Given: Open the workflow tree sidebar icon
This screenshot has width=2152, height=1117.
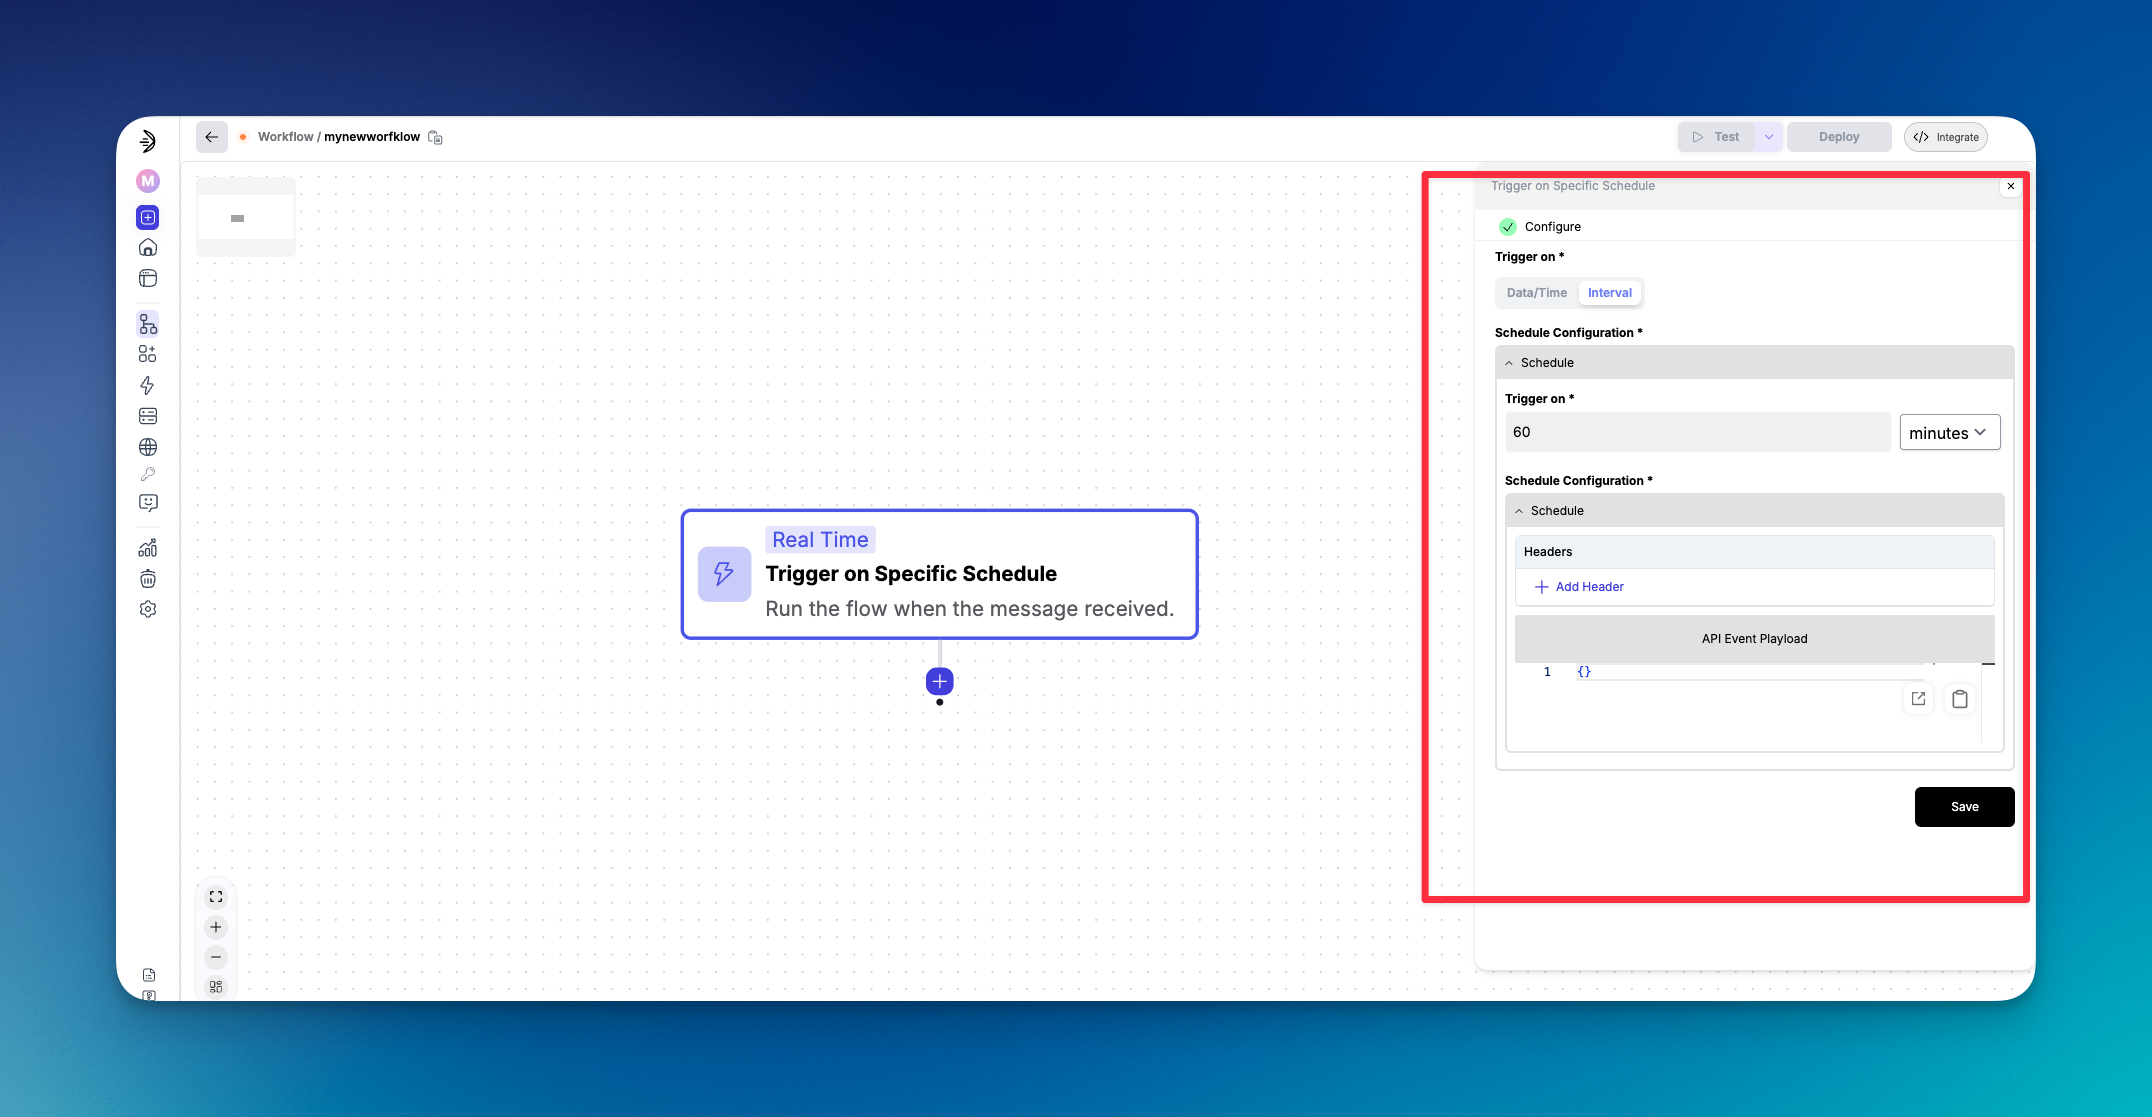Looking at the screenshot, I should [x=148, y=324].
